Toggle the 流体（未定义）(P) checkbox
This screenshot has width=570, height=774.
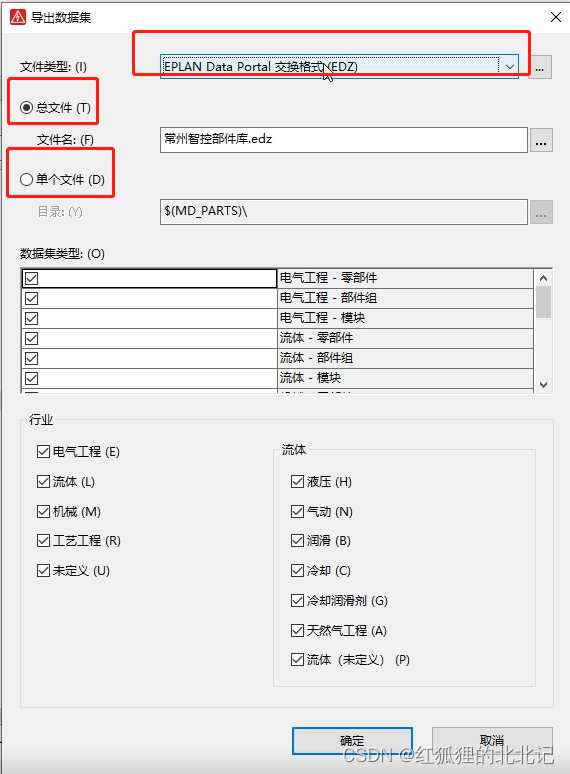[298, 659]
